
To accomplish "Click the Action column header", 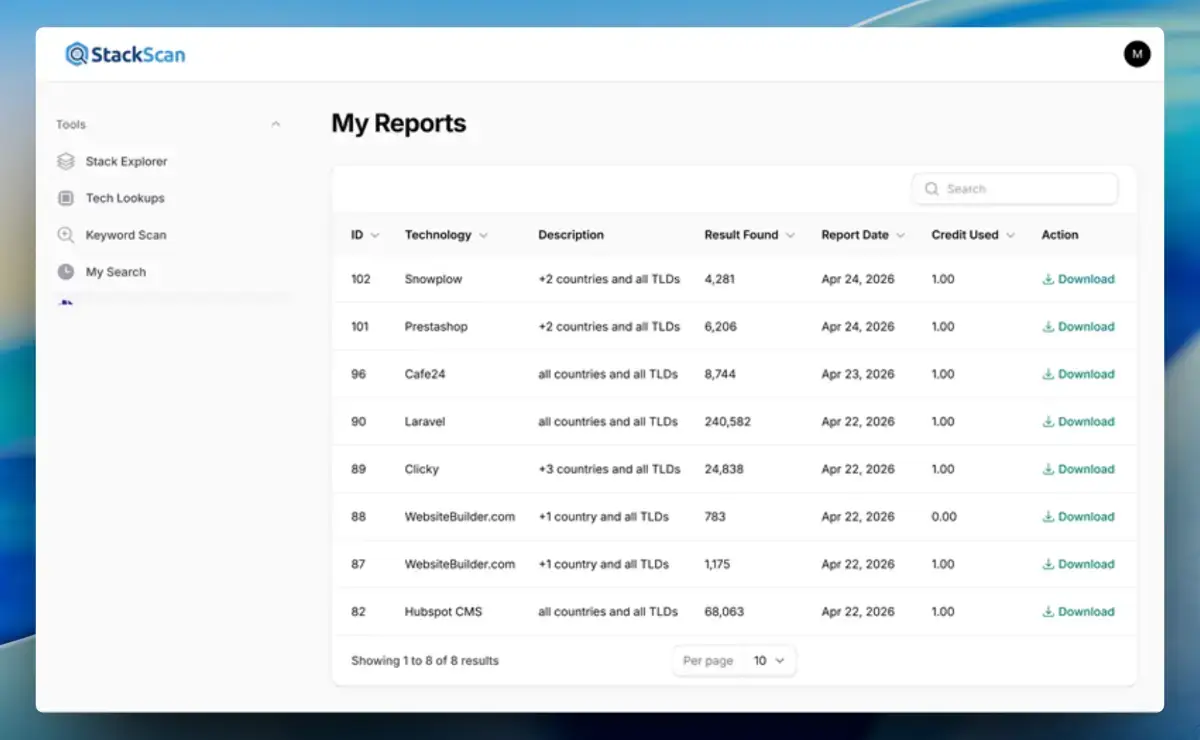I will click(x=1060, y=235).
